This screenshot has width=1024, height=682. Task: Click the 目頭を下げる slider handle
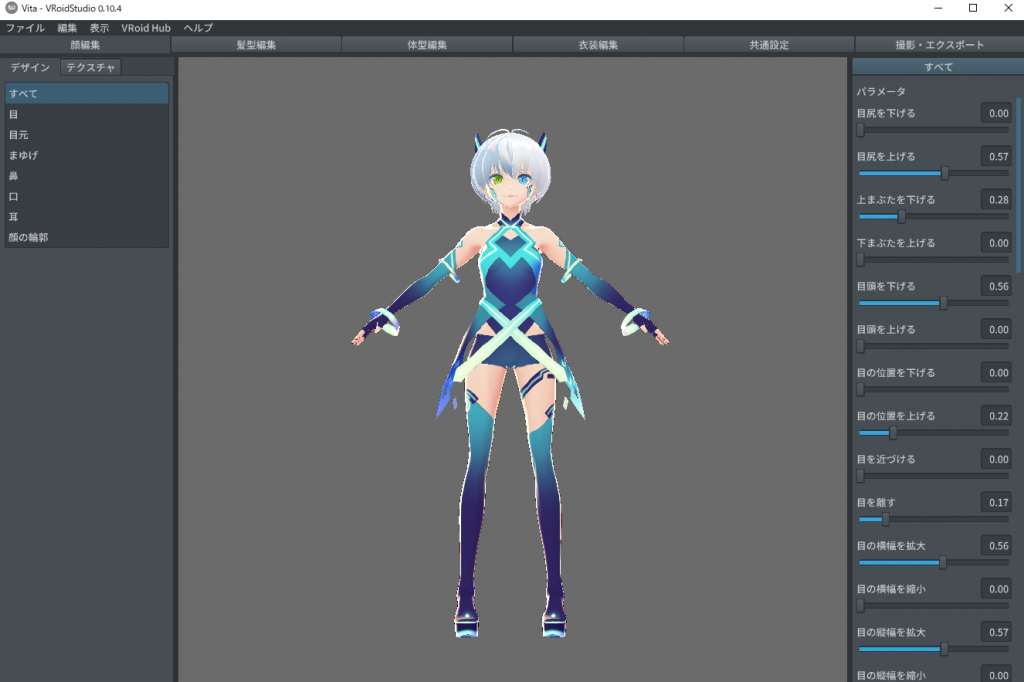943,303
